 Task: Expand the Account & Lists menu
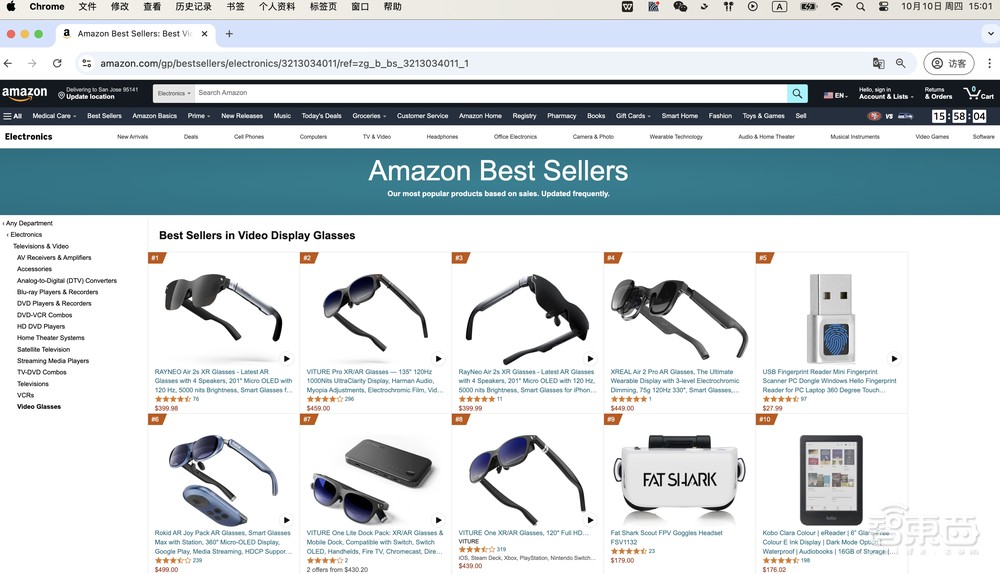(x=886, y=94)
